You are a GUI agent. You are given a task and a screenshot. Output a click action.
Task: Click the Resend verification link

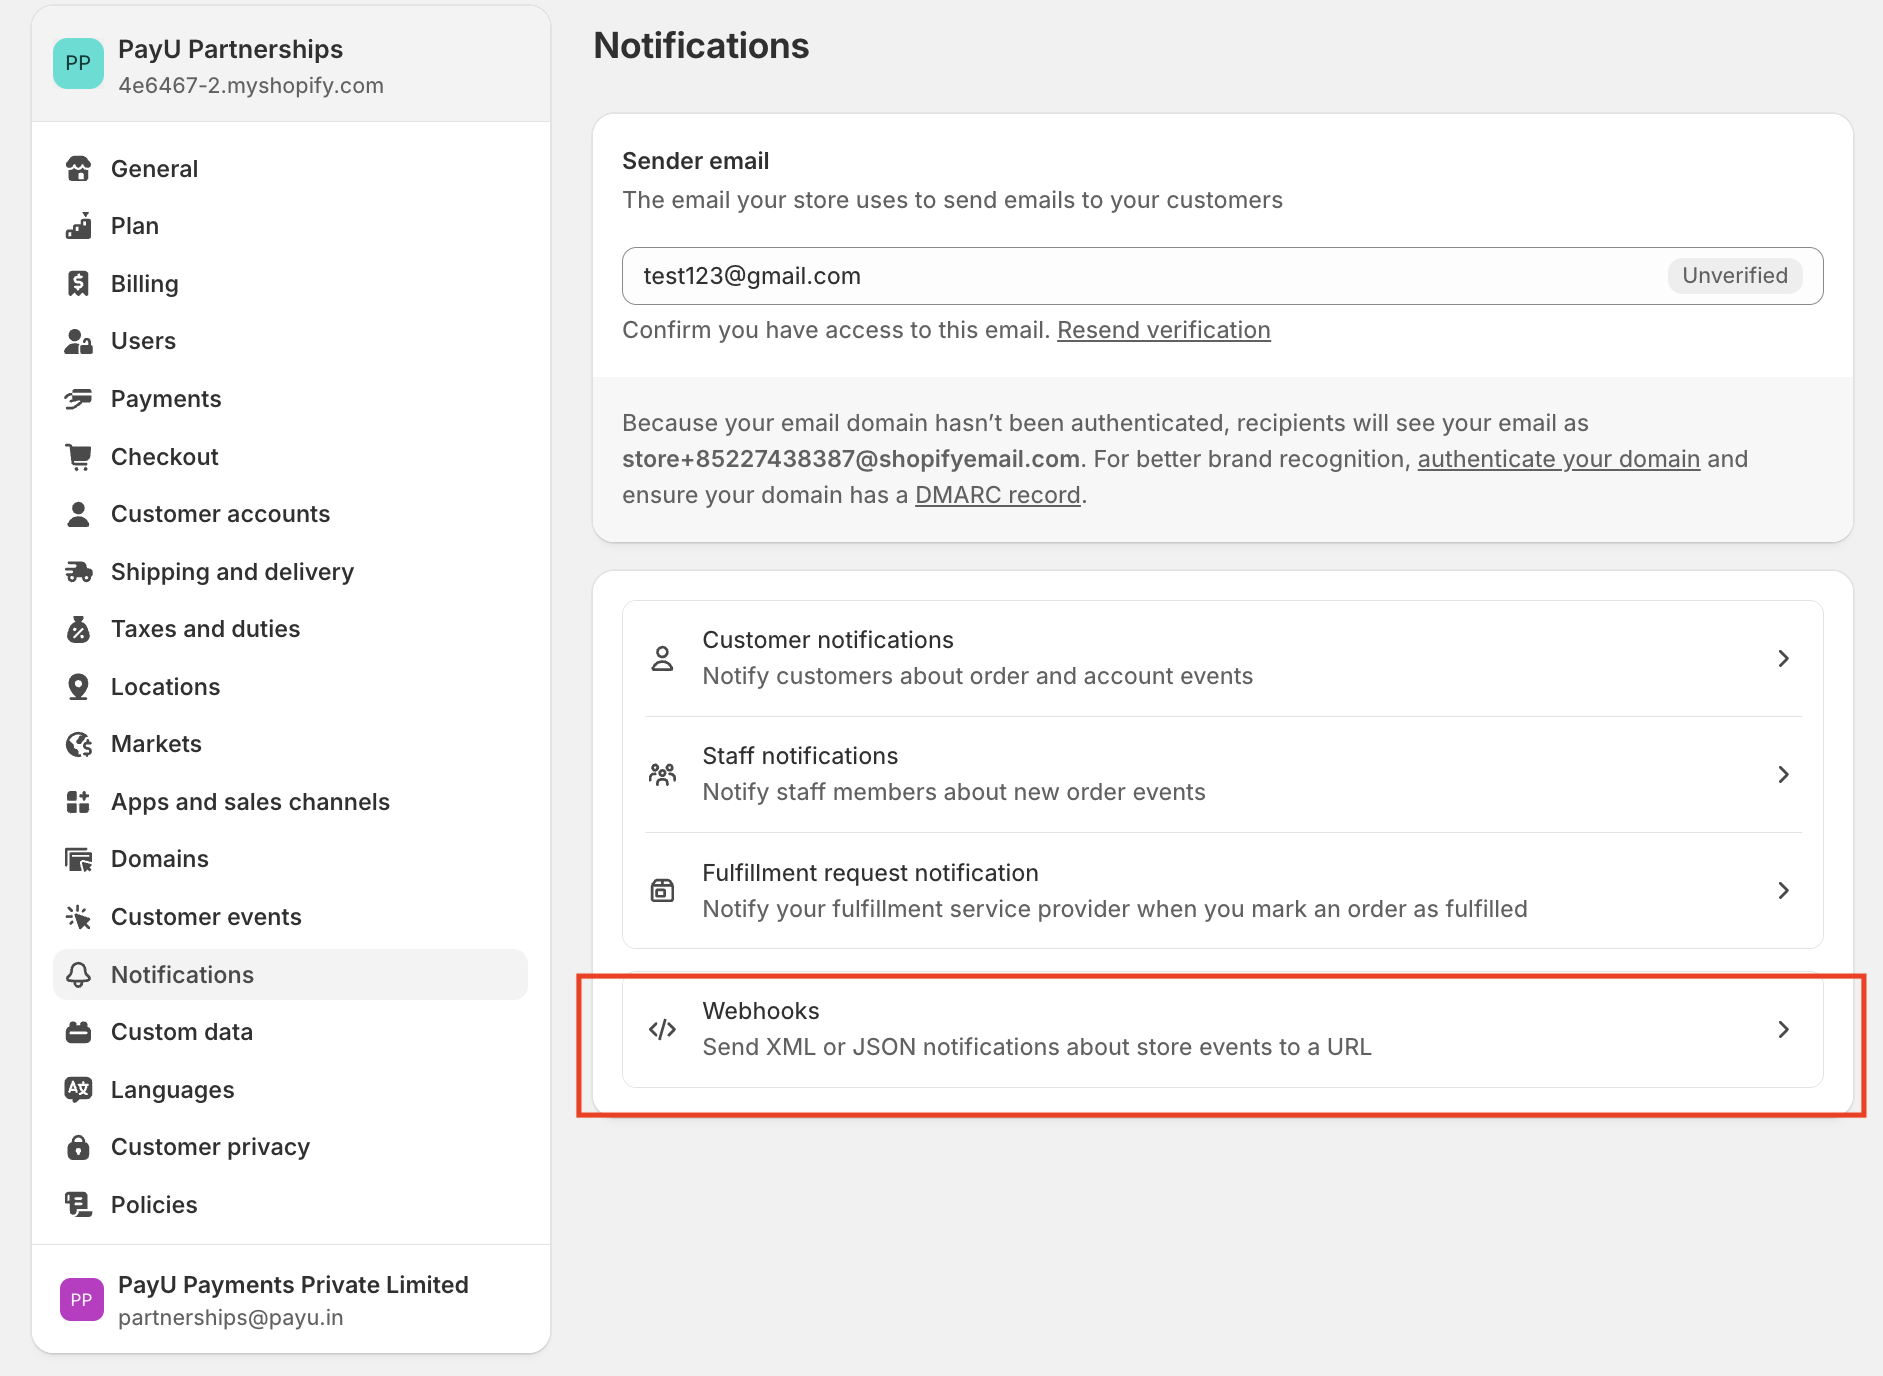[x=1164, y=330]
